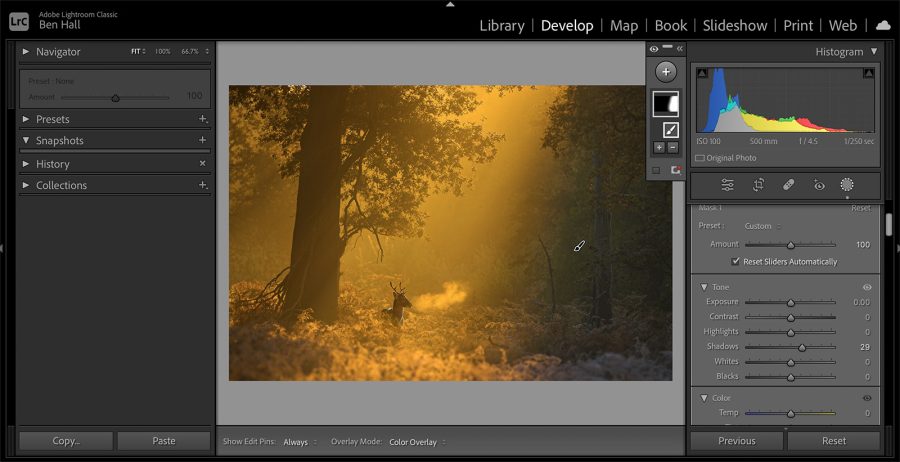Switch to the Map module
The height and width of the screenshot is (462, 900).
tap(624, 26)
